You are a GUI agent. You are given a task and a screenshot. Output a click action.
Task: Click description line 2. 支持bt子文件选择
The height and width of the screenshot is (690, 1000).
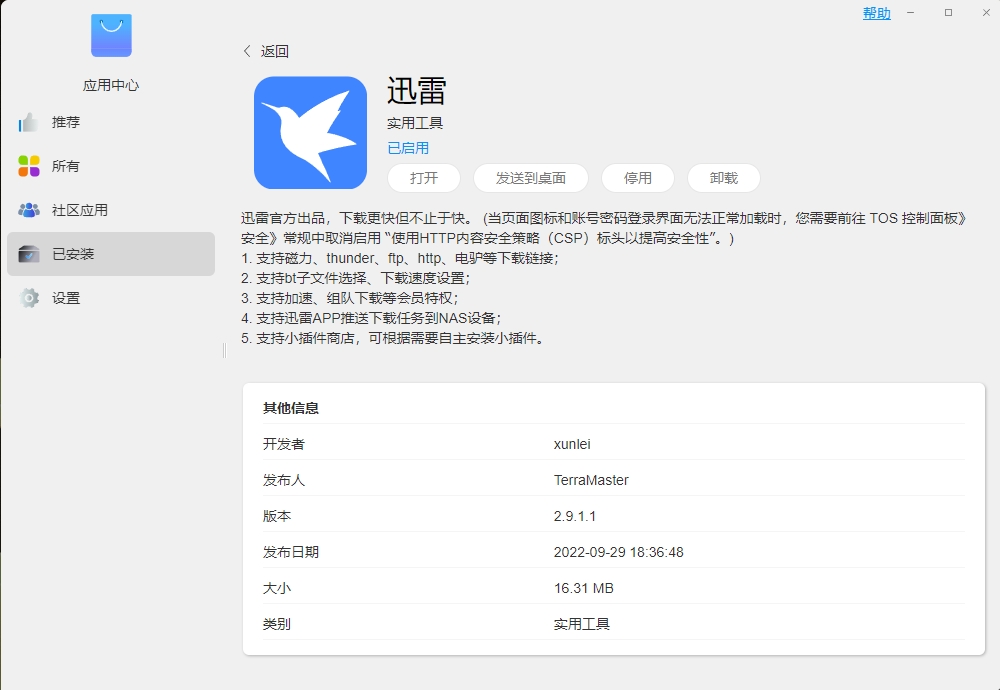tap(355, 278)
